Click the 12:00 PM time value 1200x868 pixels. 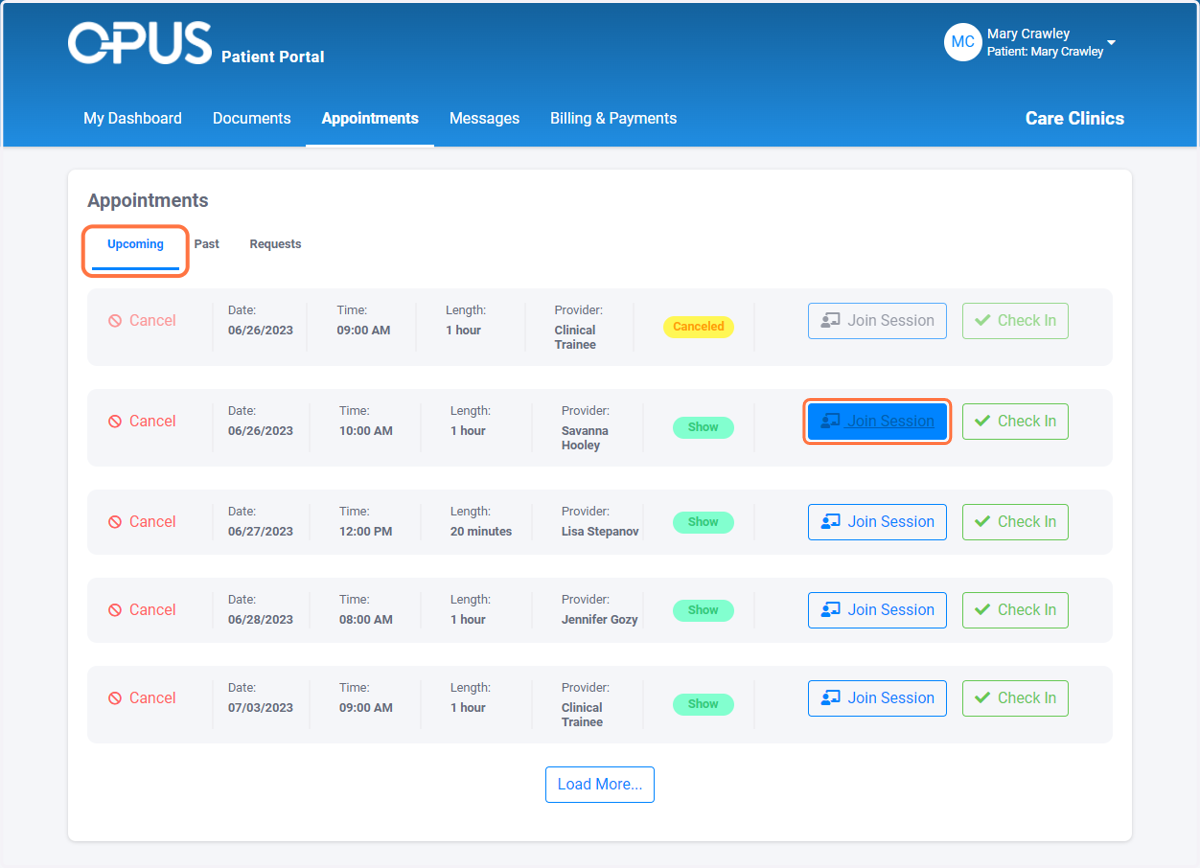(366, 532)
